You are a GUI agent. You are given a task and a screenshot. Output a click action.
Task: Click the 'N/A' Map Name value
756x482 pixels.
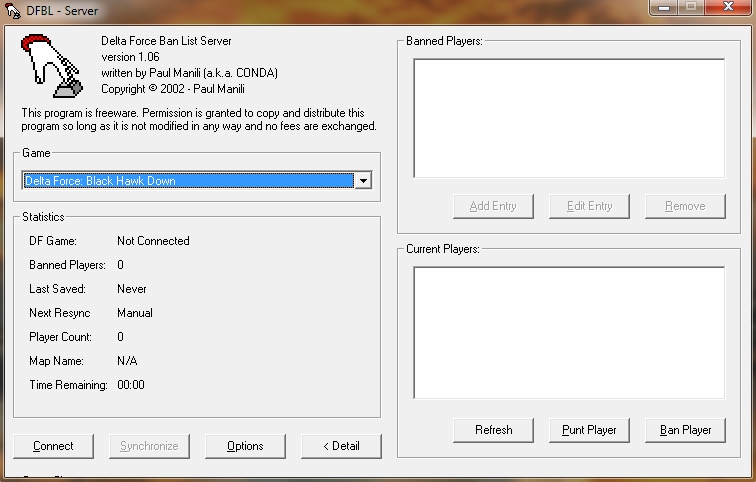(127, 361)
